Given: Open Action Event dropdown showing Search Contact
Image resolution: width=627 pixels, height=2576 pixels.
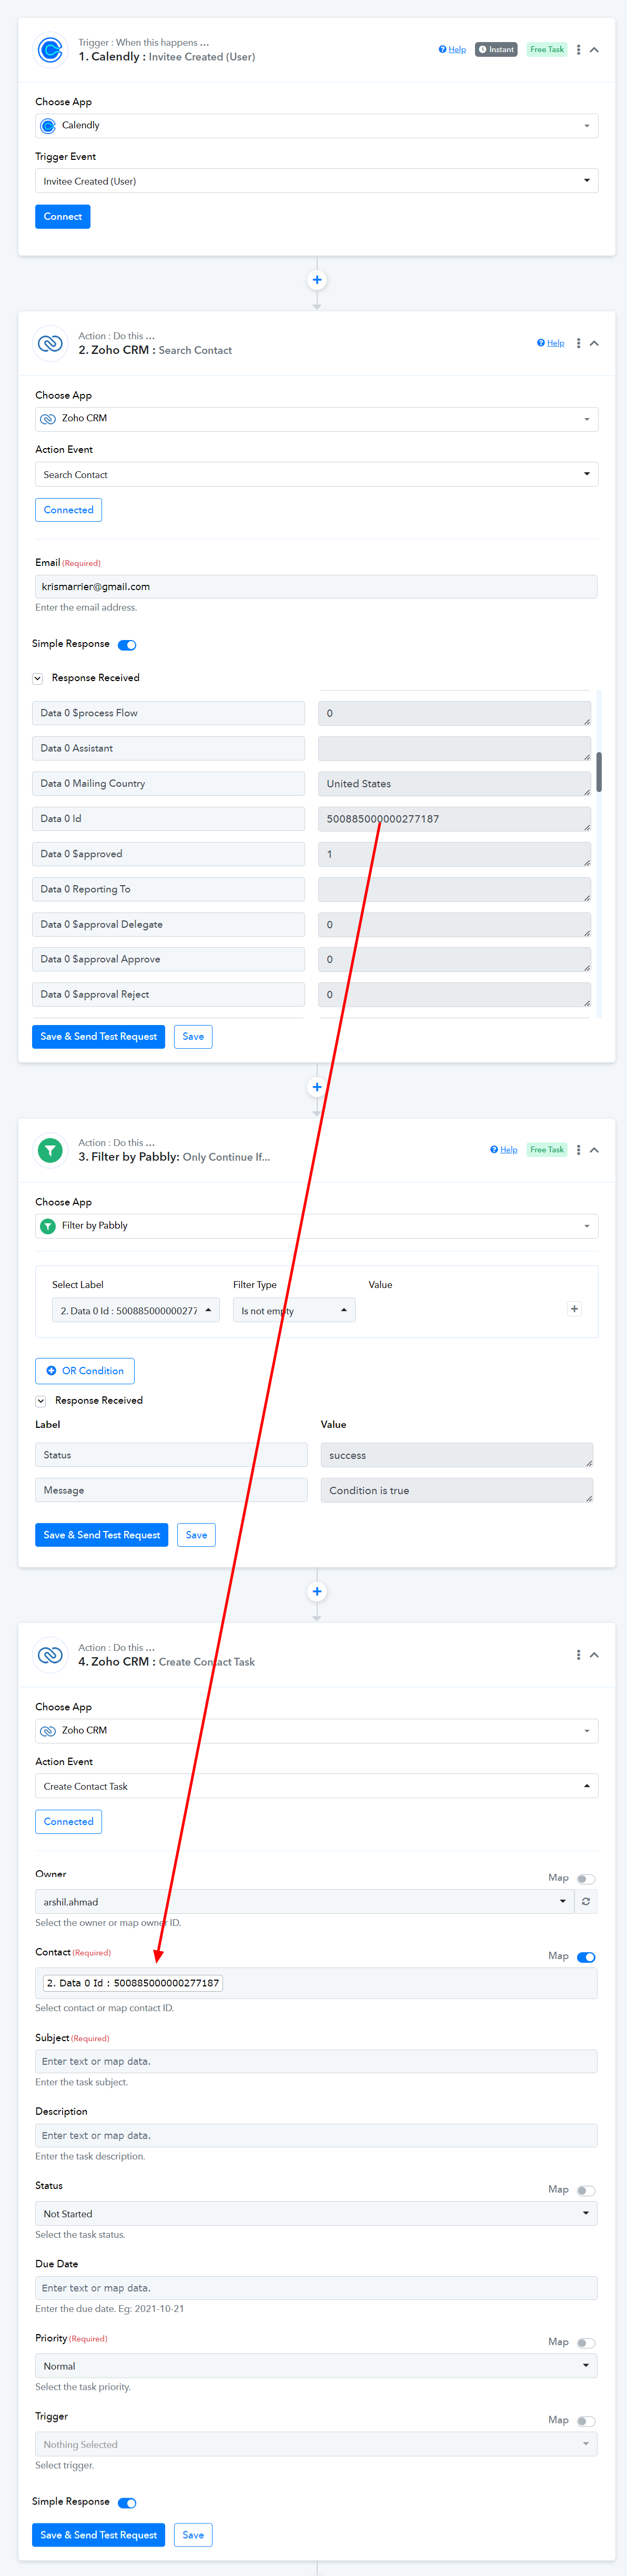Looking at the screenshot, I should point(317,475).
